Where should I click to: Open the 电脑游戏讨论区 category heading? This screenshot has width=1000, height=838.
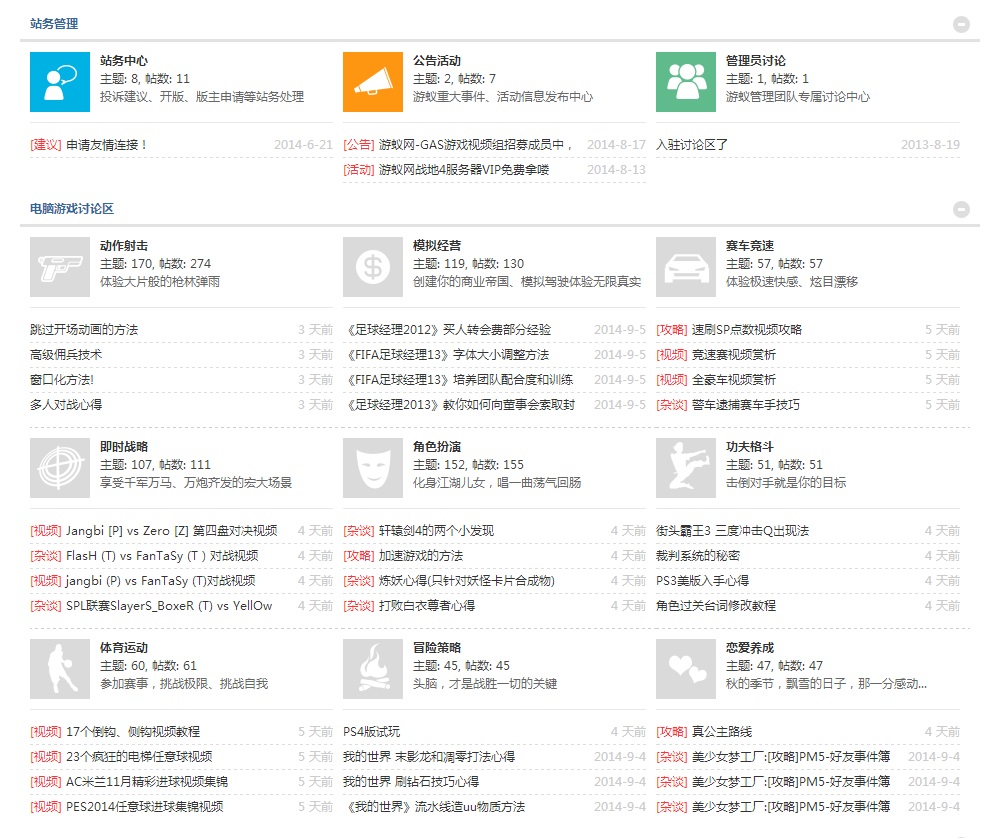pos(72,209)
